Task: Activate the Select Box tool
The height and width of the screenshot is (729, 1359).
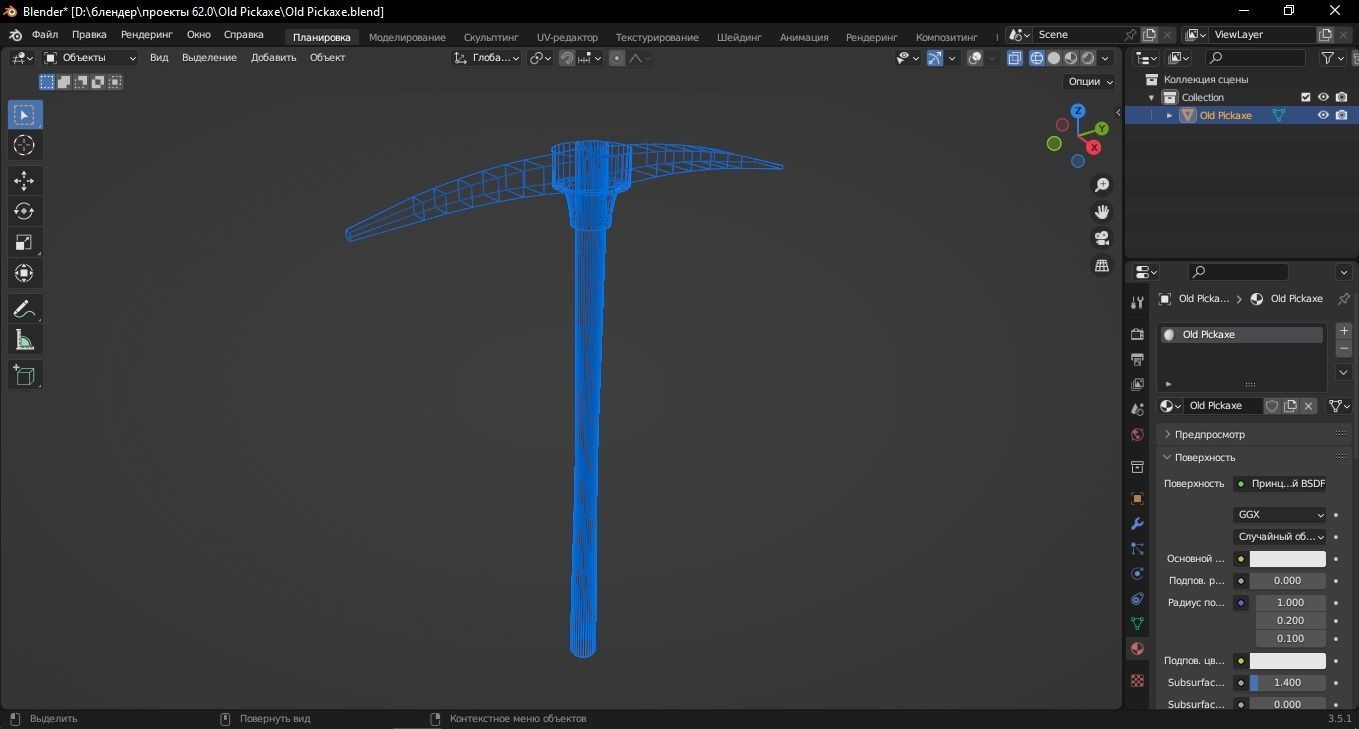Action: tap(24, 115)
